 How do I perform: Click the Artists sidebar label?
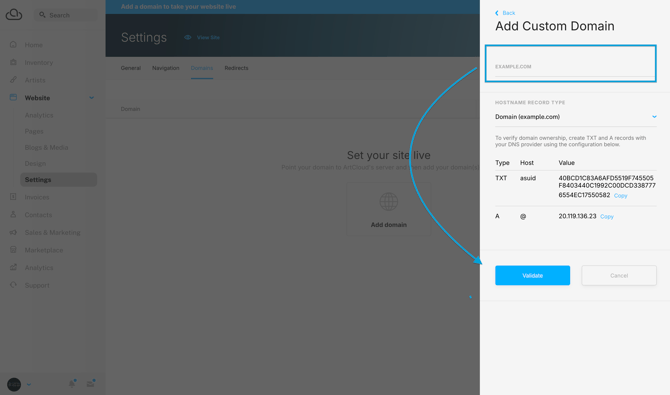[35, 80]
